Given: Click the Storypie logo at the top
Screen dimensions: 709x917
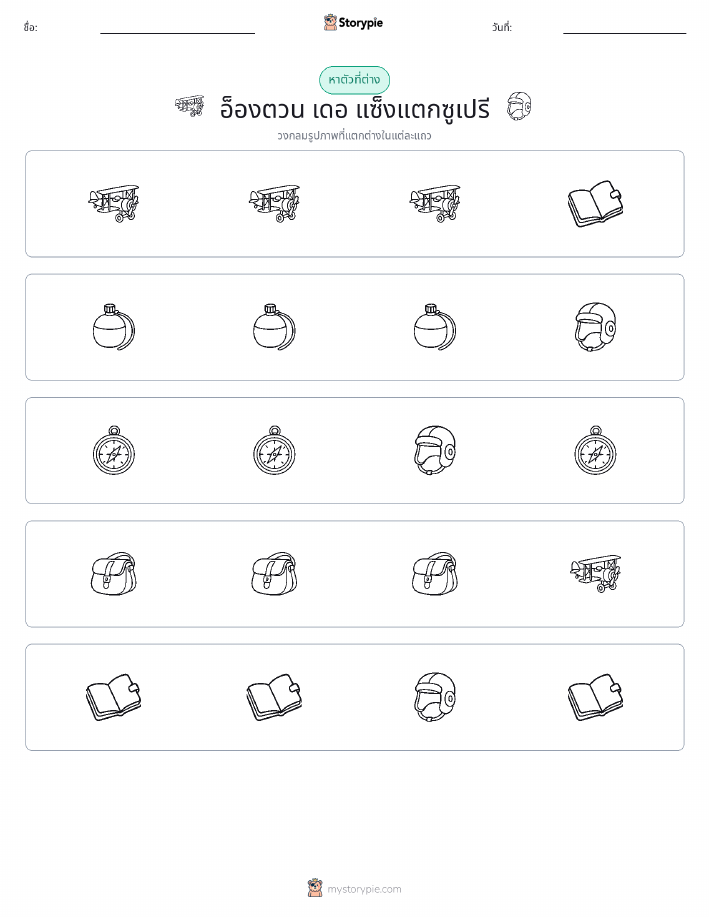Looking at the screenshot, I should (353, 23).
